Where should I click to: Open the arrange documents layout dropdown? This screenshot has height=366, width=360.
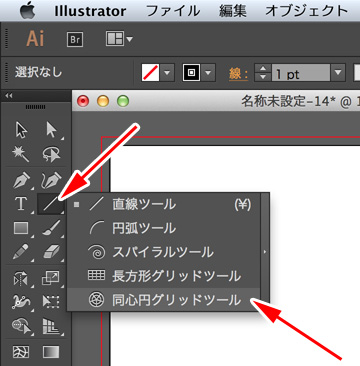[x=119, y=39]
